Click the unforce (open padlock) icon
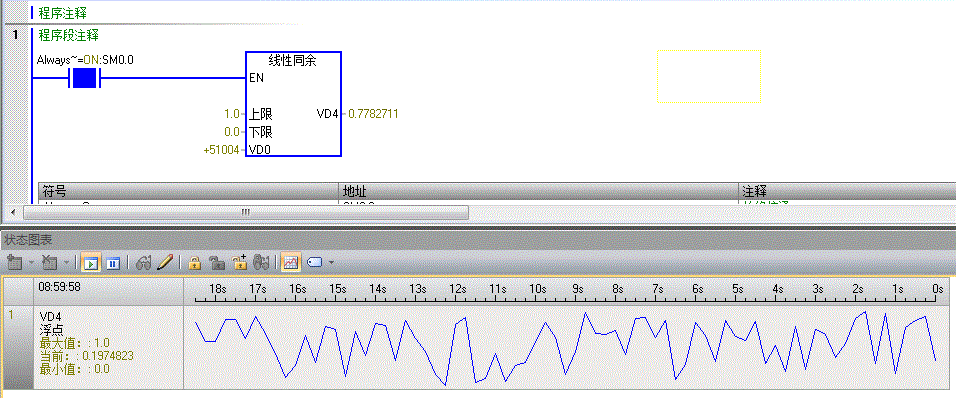956x398 pixels. pos(216,263)
